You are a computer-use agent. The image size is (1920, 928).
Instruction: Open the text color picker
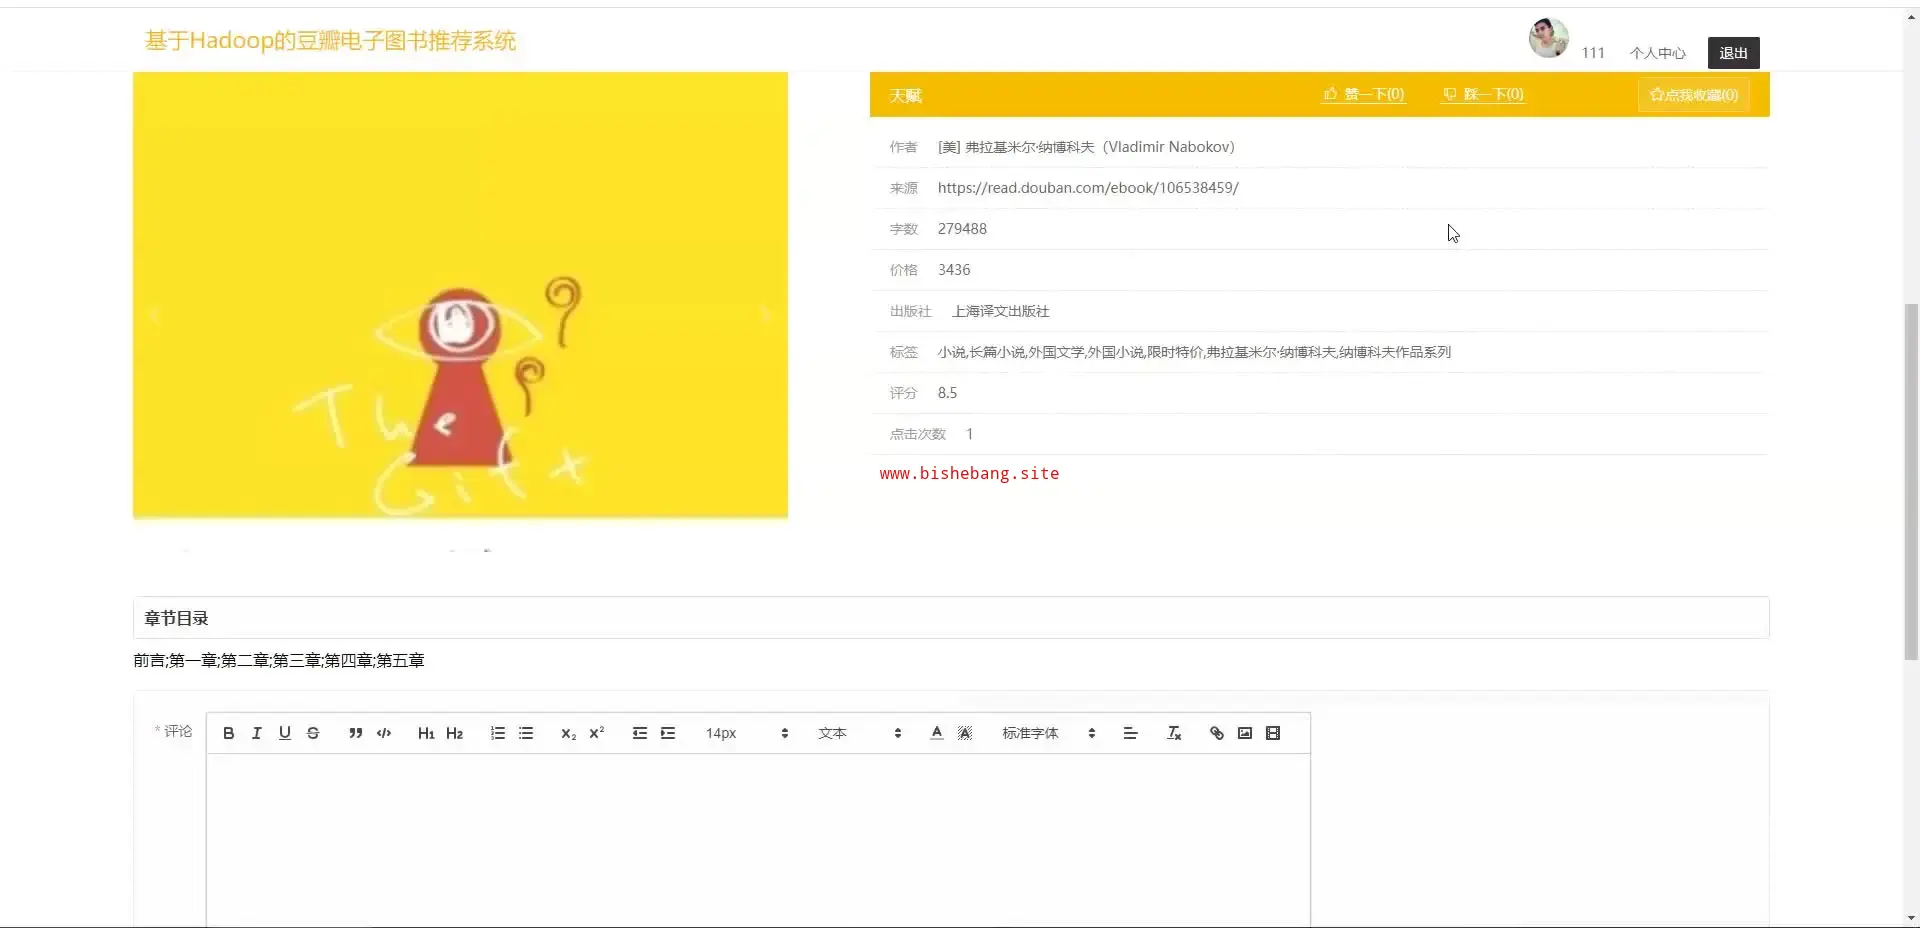tap(937, 733)
